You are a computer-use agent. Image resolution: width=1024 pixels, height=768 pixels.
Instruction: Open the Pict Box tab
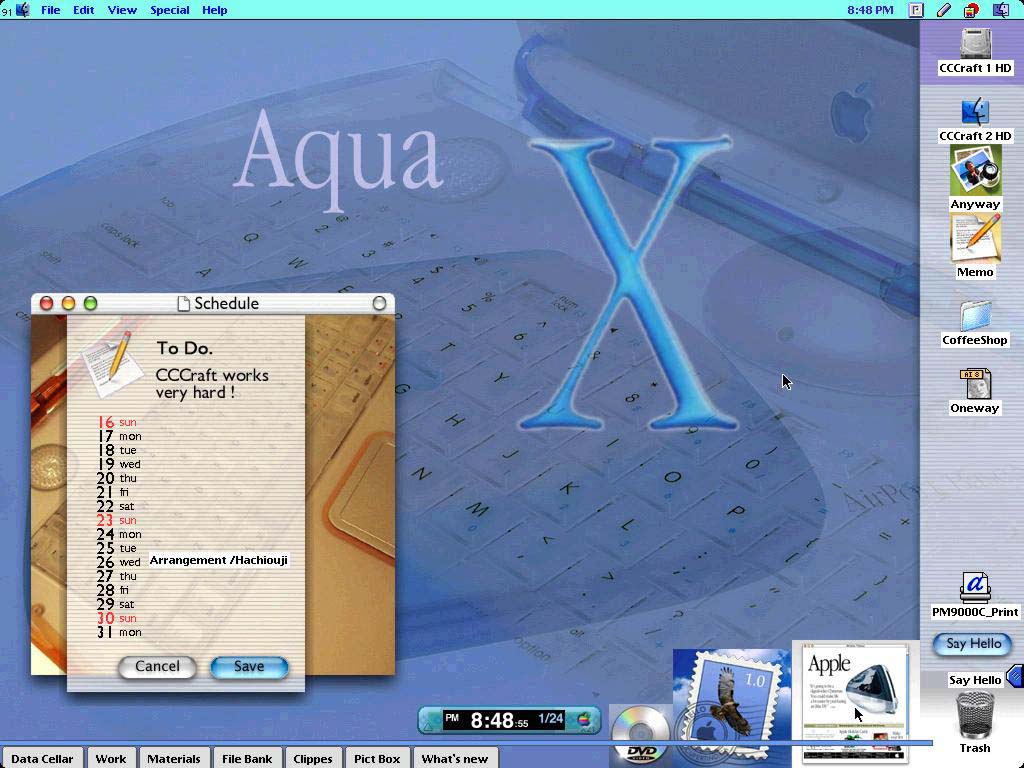click(377, 758)
